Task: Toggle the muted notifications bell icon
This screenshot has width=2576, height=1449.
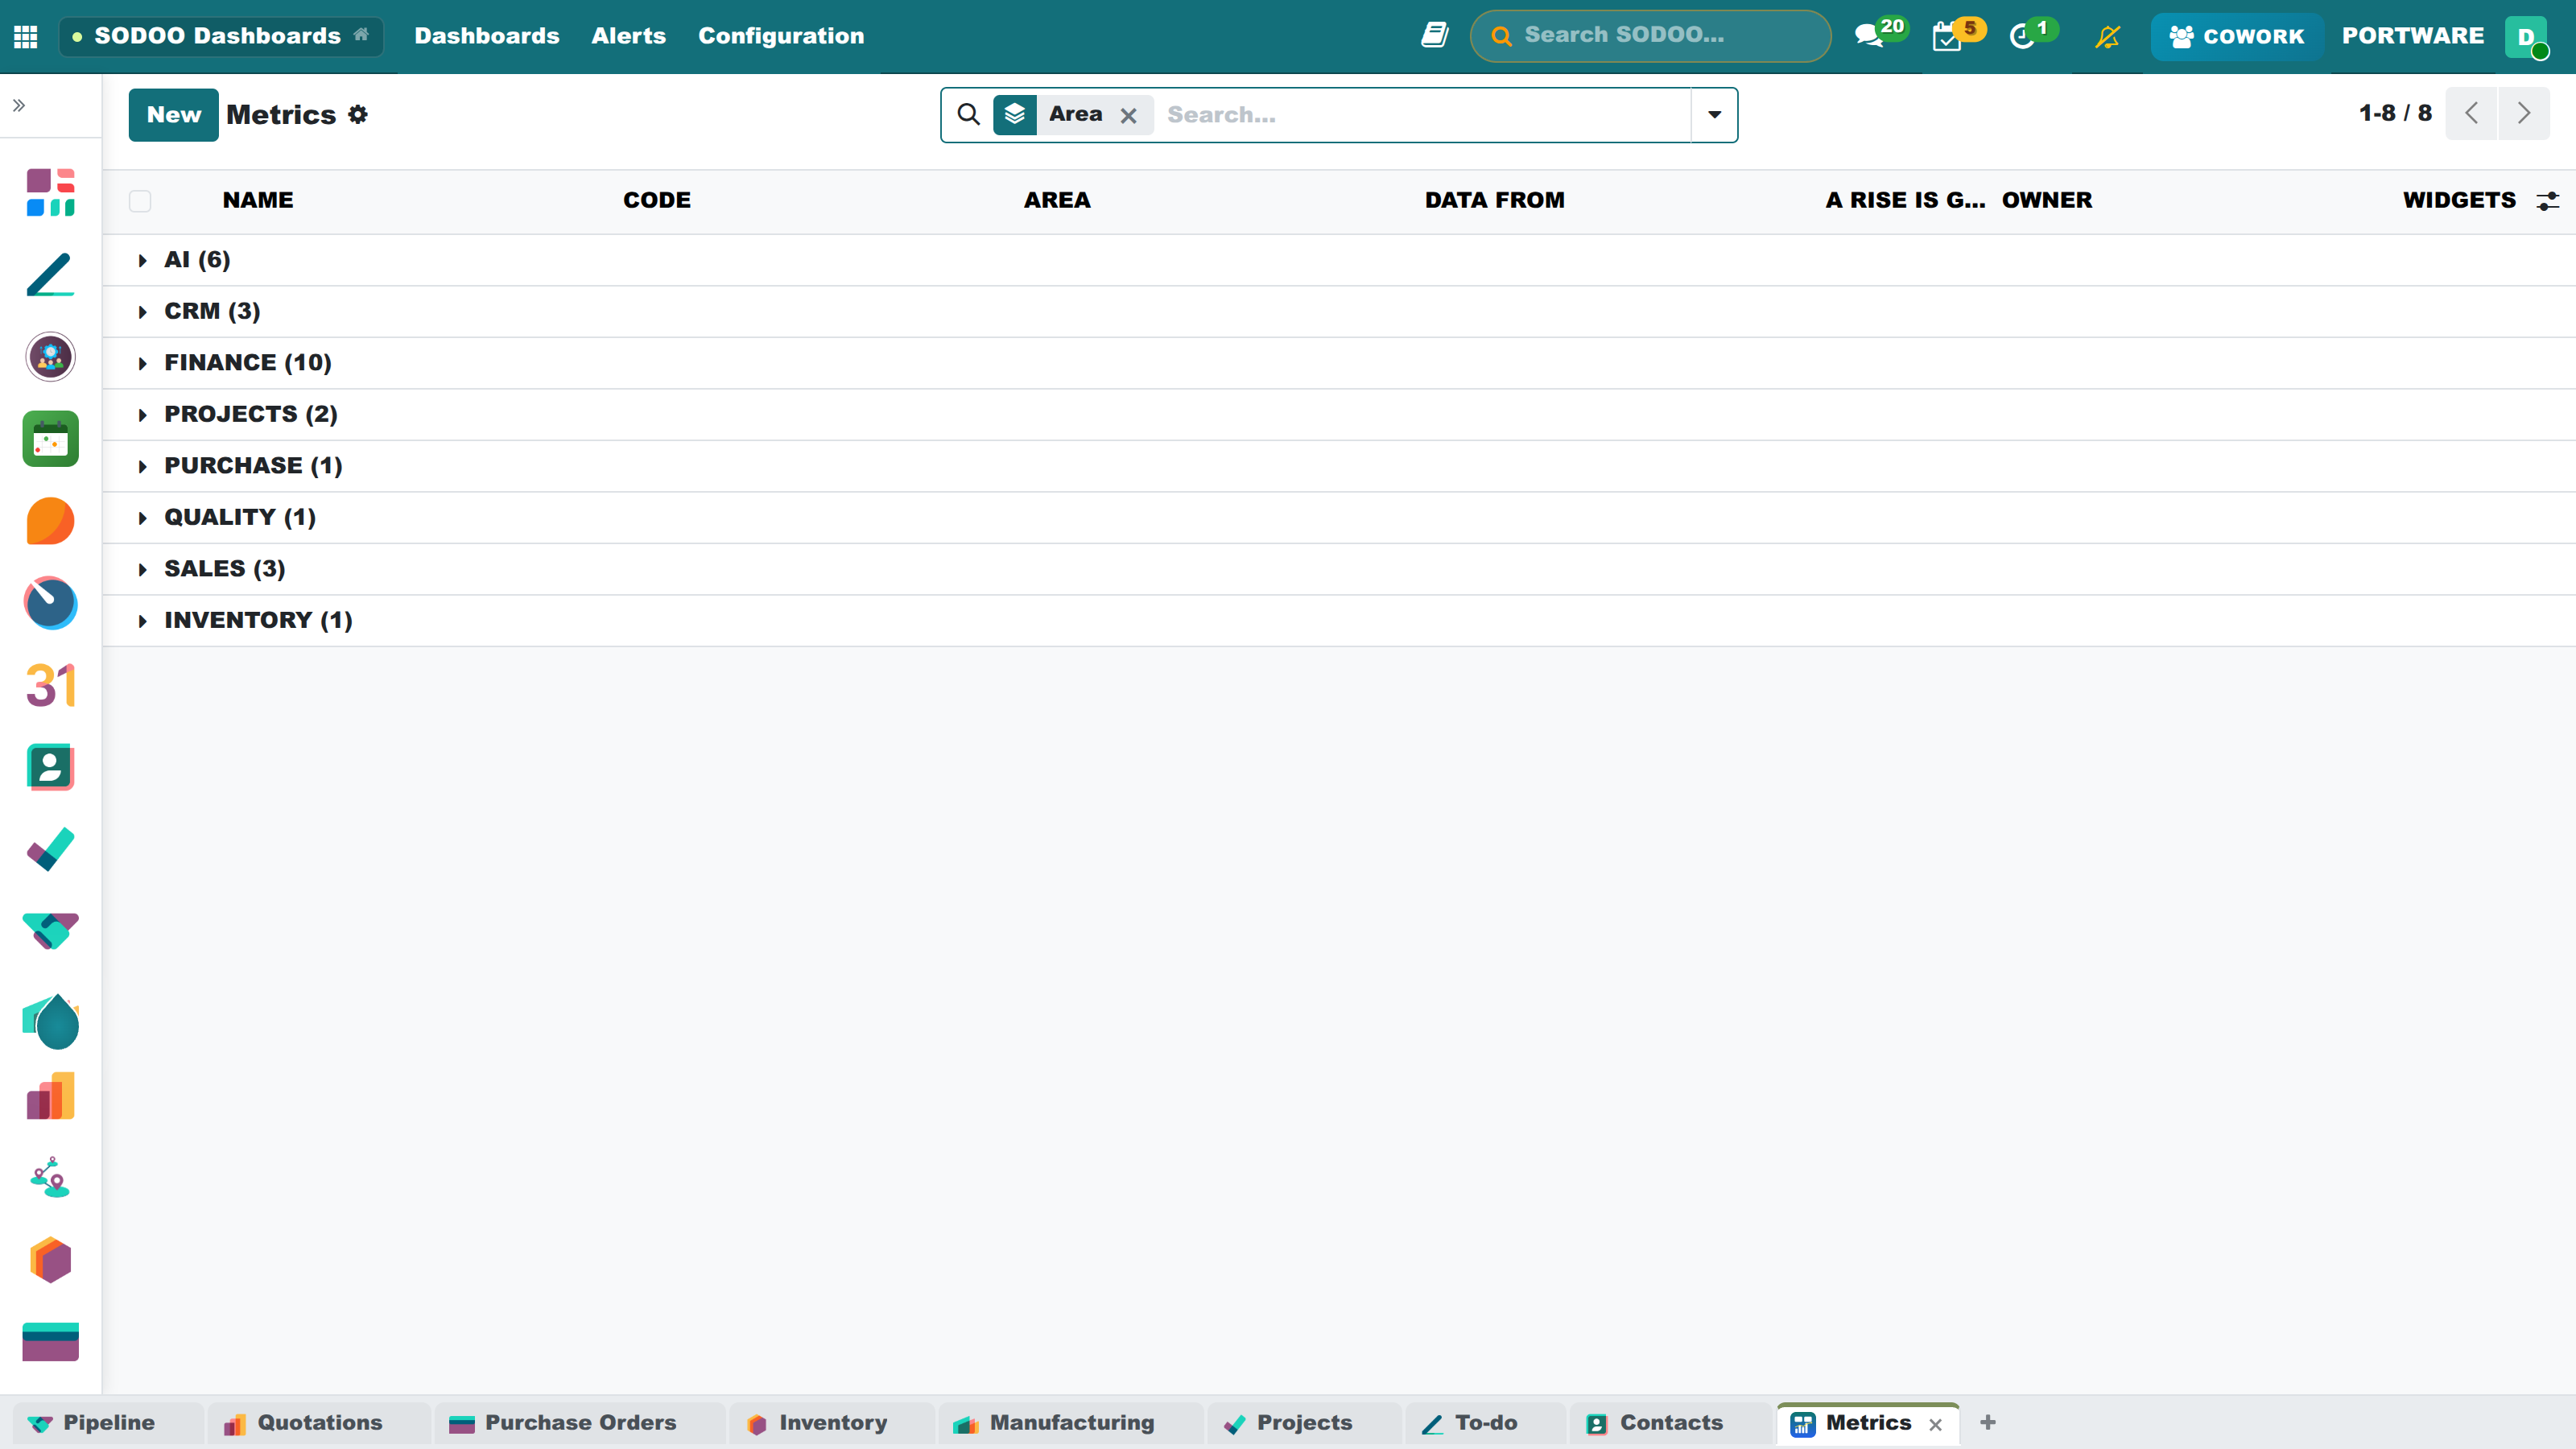Action: pos(2107,37)
